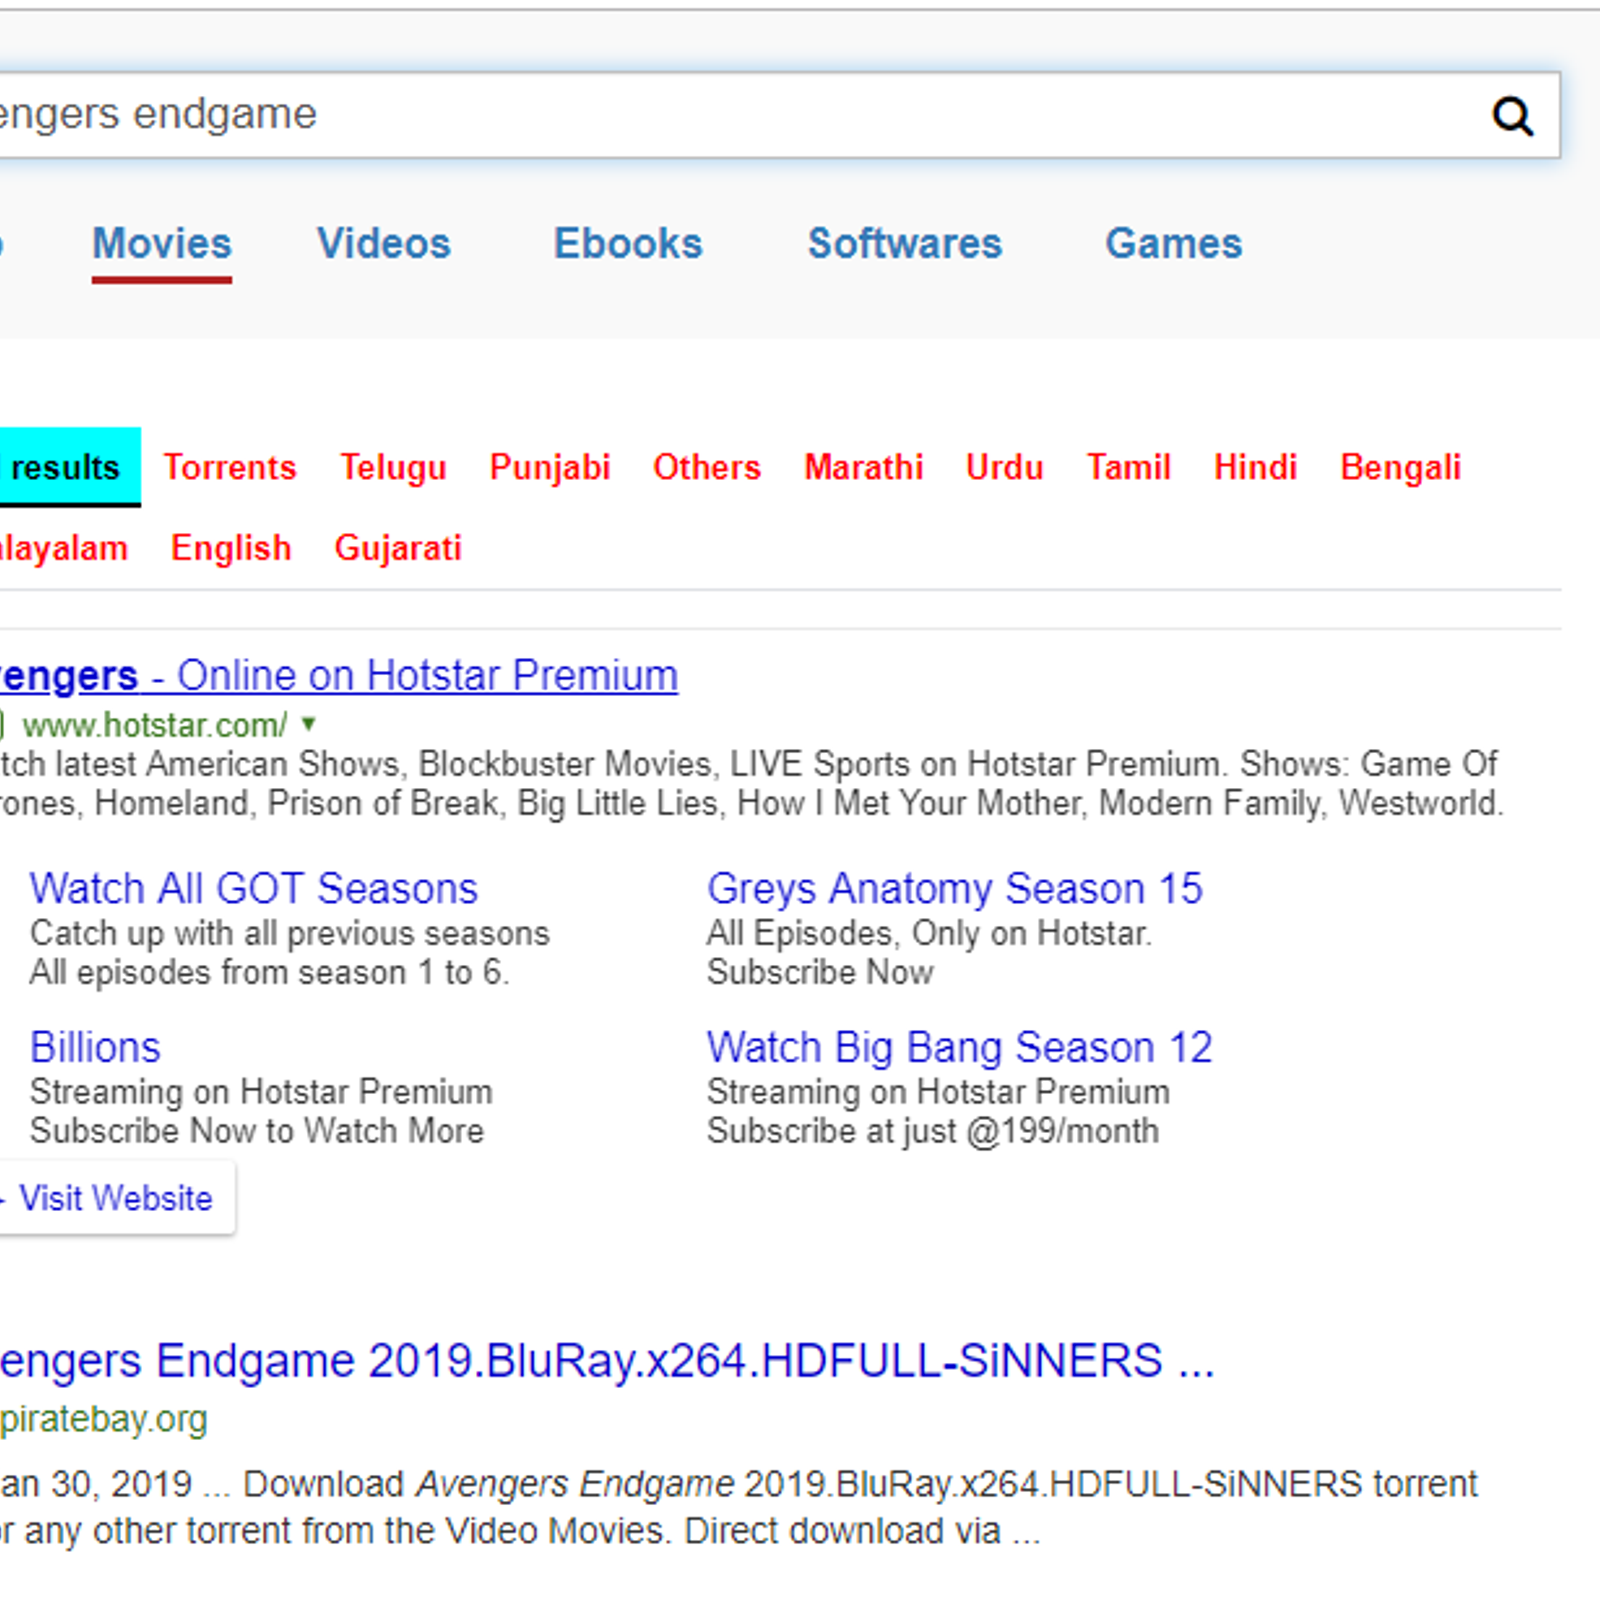Screen dimensions: 1600x1600
Task: Open the 'Billions' sitelink
Action: pos(95,1047)
